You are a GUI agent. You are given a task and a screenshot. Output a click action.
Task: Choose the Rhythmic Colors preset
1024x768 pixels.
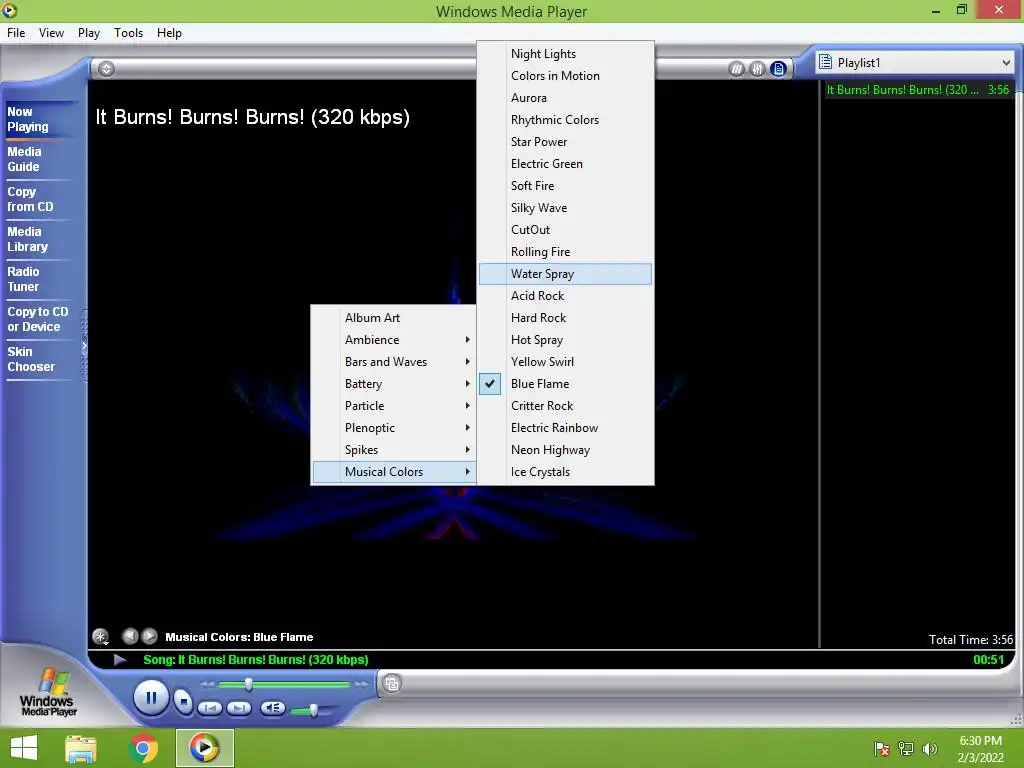(x=566, y=120)
